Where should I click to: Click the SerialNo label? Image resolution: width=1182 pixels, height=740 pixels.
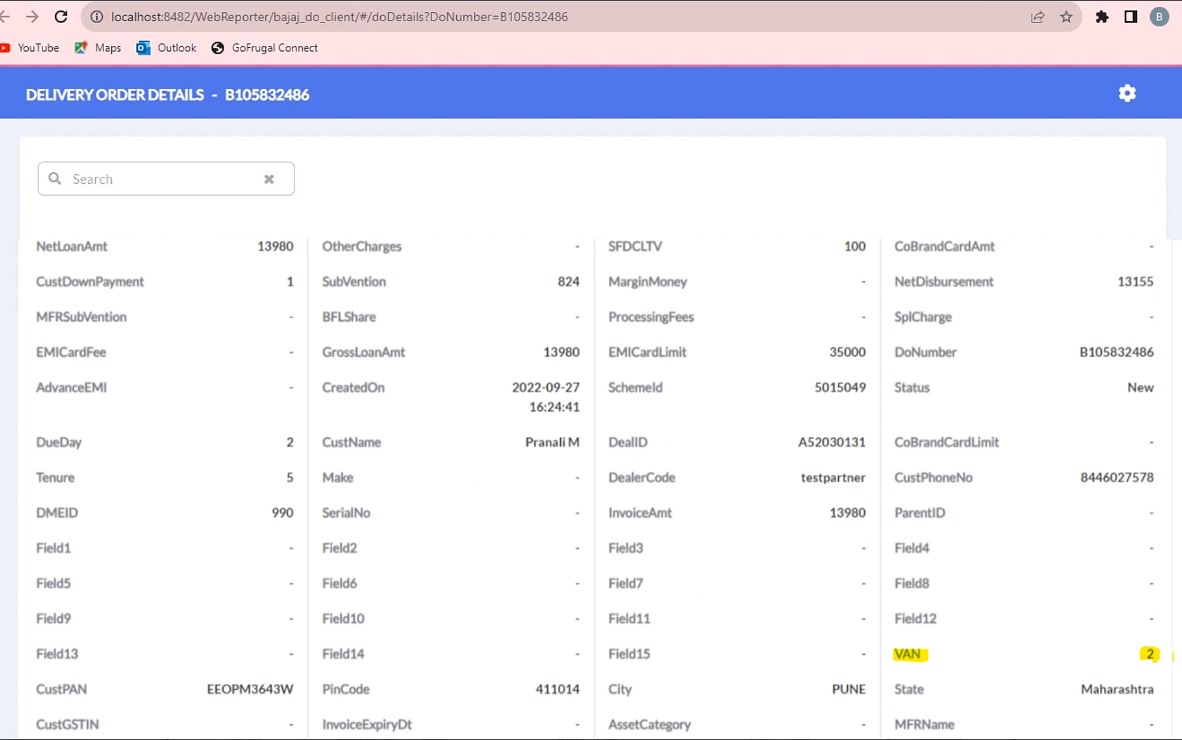pyautogui.click(x=346, y=513)
